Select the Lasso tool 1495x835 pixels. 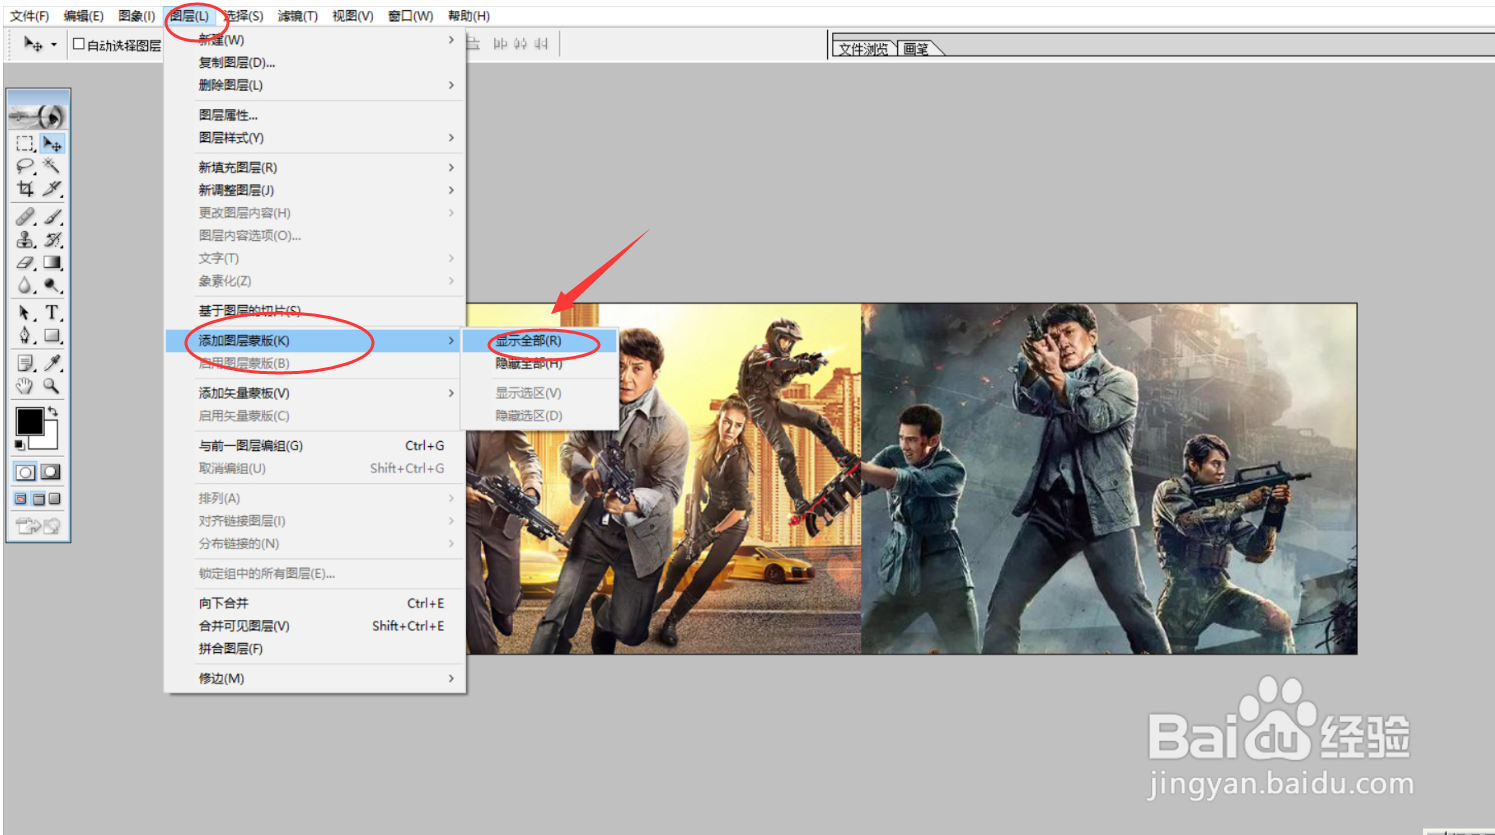click(25, 166)
